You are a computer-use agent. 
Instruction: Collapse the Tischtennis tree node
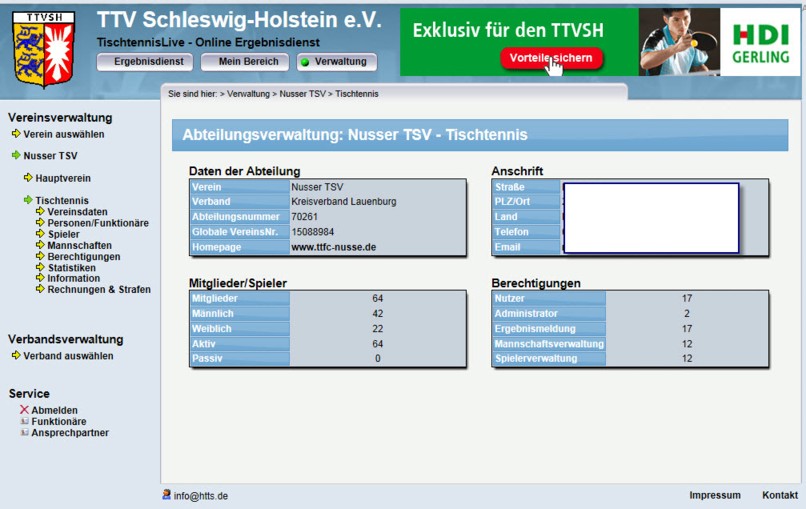pyautogui.click(x=28, y=200)
